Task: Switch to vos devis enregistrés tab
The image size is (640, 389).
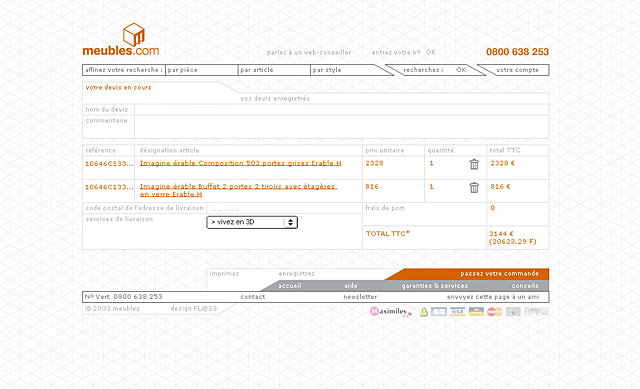Action: click(x=275, y=98)
